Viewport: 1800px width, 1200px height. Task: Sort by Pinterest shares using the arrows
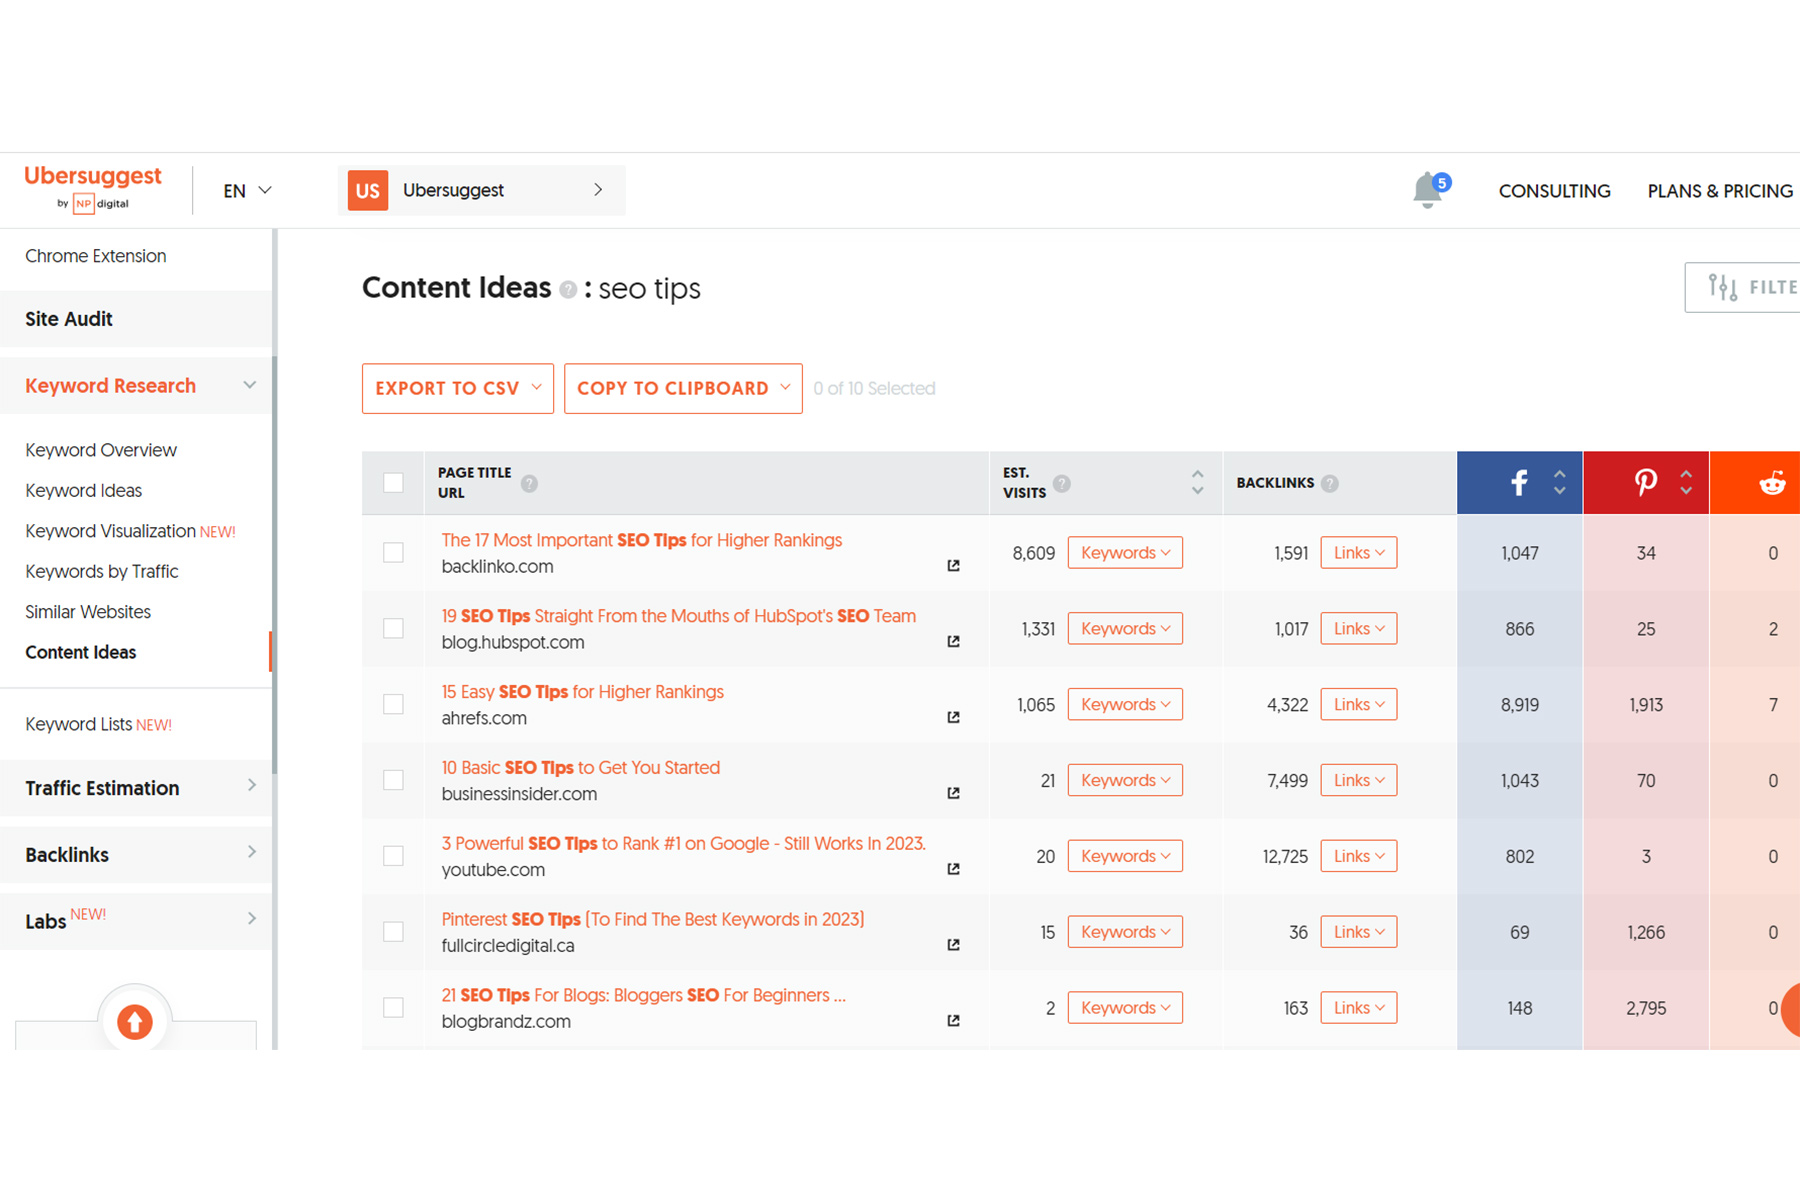1686,483
